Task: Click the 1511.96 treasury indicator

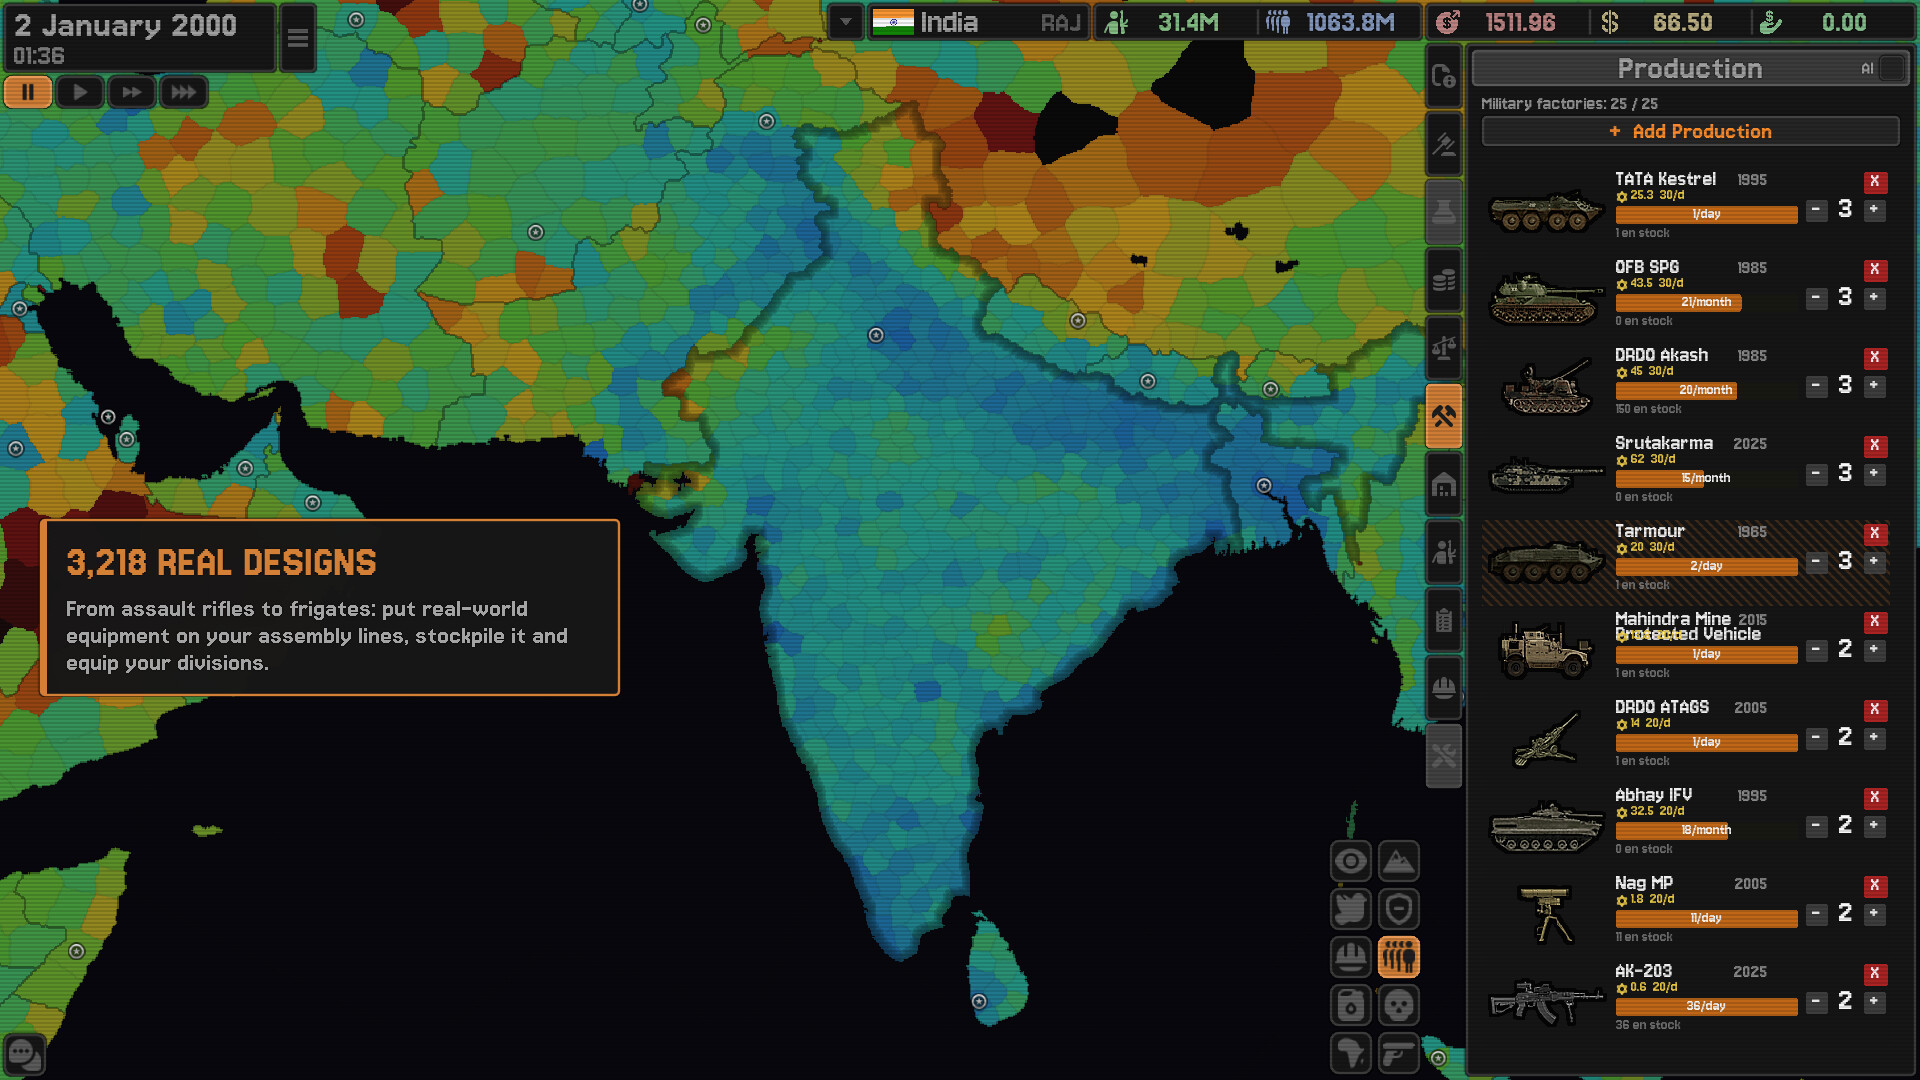Action: tap(1505, 22)
